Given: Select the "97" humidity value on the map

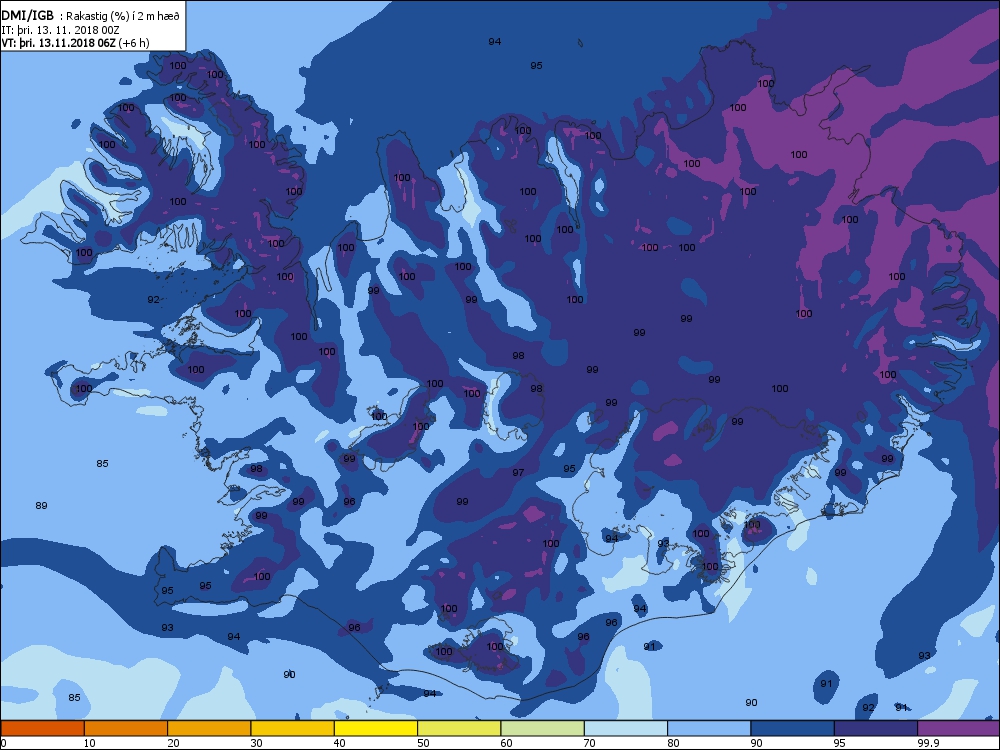Looking at the screenshot, I should 518,473.
